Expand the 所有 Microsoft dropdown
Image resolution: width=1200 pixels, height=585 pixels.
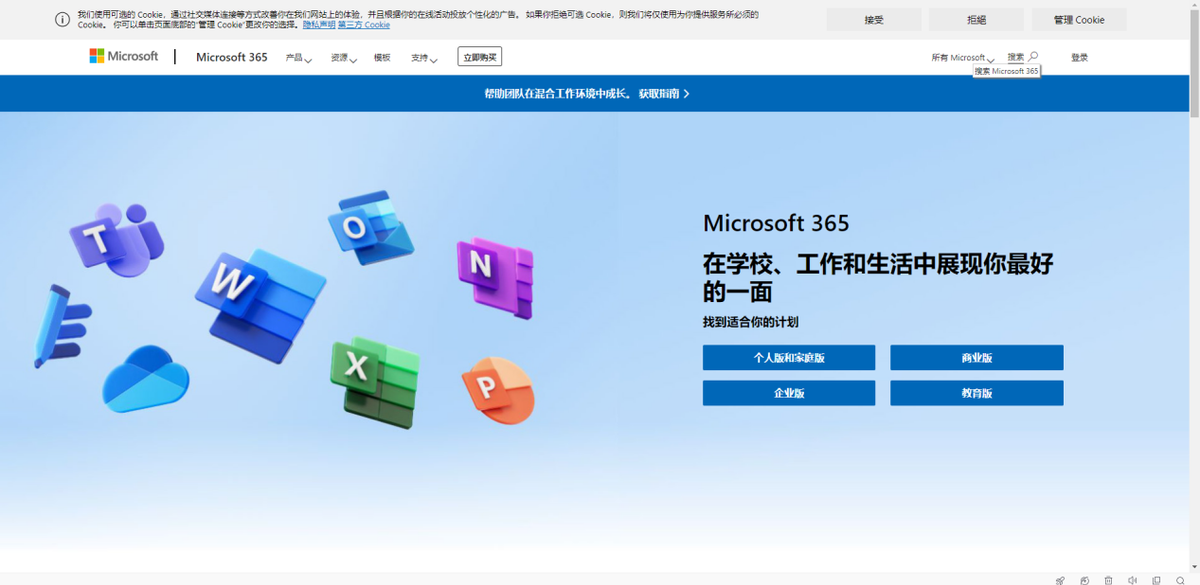pos(962,58)
